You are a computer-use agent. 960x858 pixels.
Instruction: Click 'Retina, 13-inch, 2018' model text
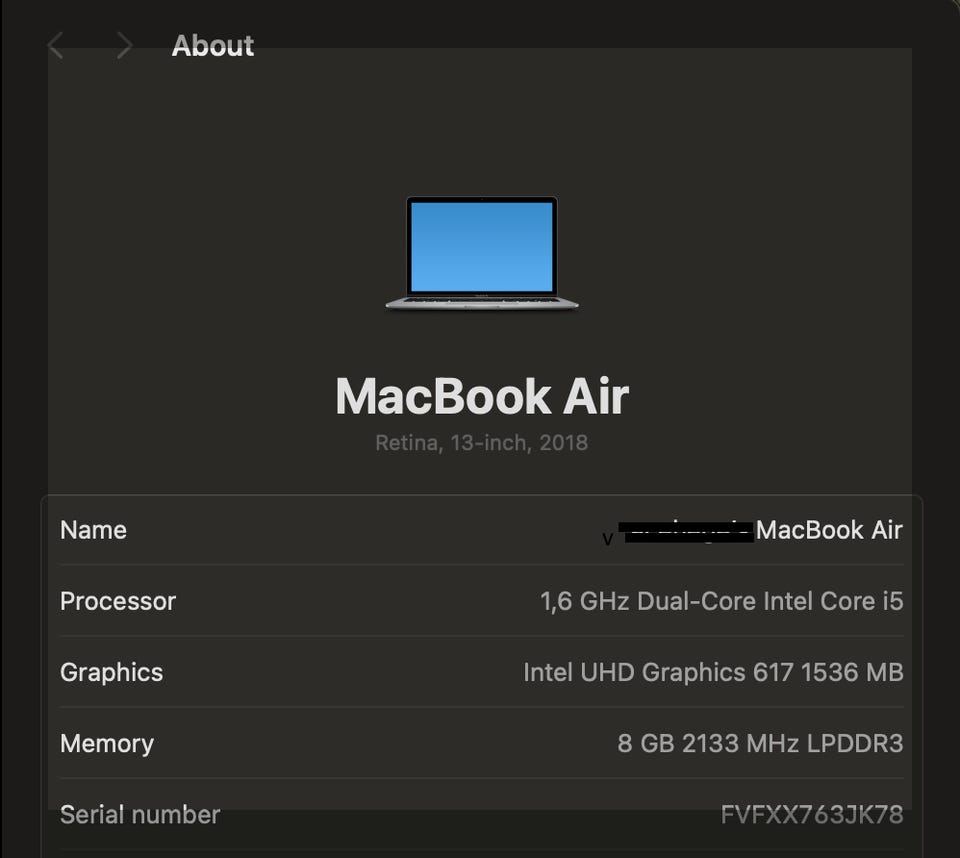point(481,442)
